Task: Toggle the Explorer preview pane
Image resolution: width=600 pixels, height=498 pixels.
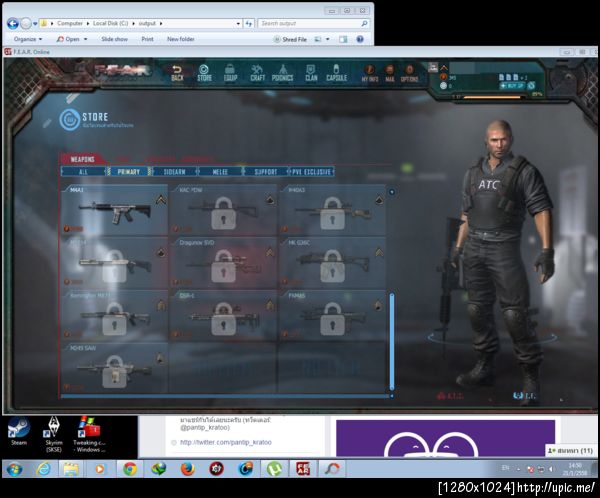Action: coord(343,39)
